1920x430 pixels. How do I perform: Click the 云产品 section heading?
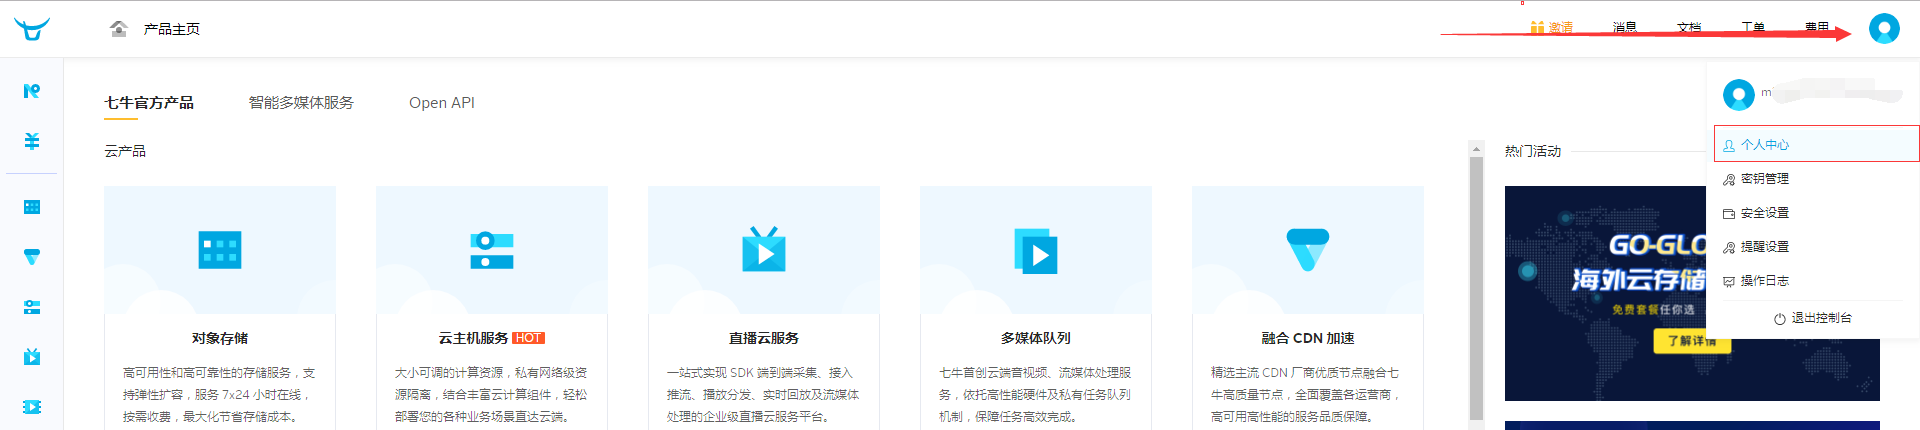tap(125, 151)
